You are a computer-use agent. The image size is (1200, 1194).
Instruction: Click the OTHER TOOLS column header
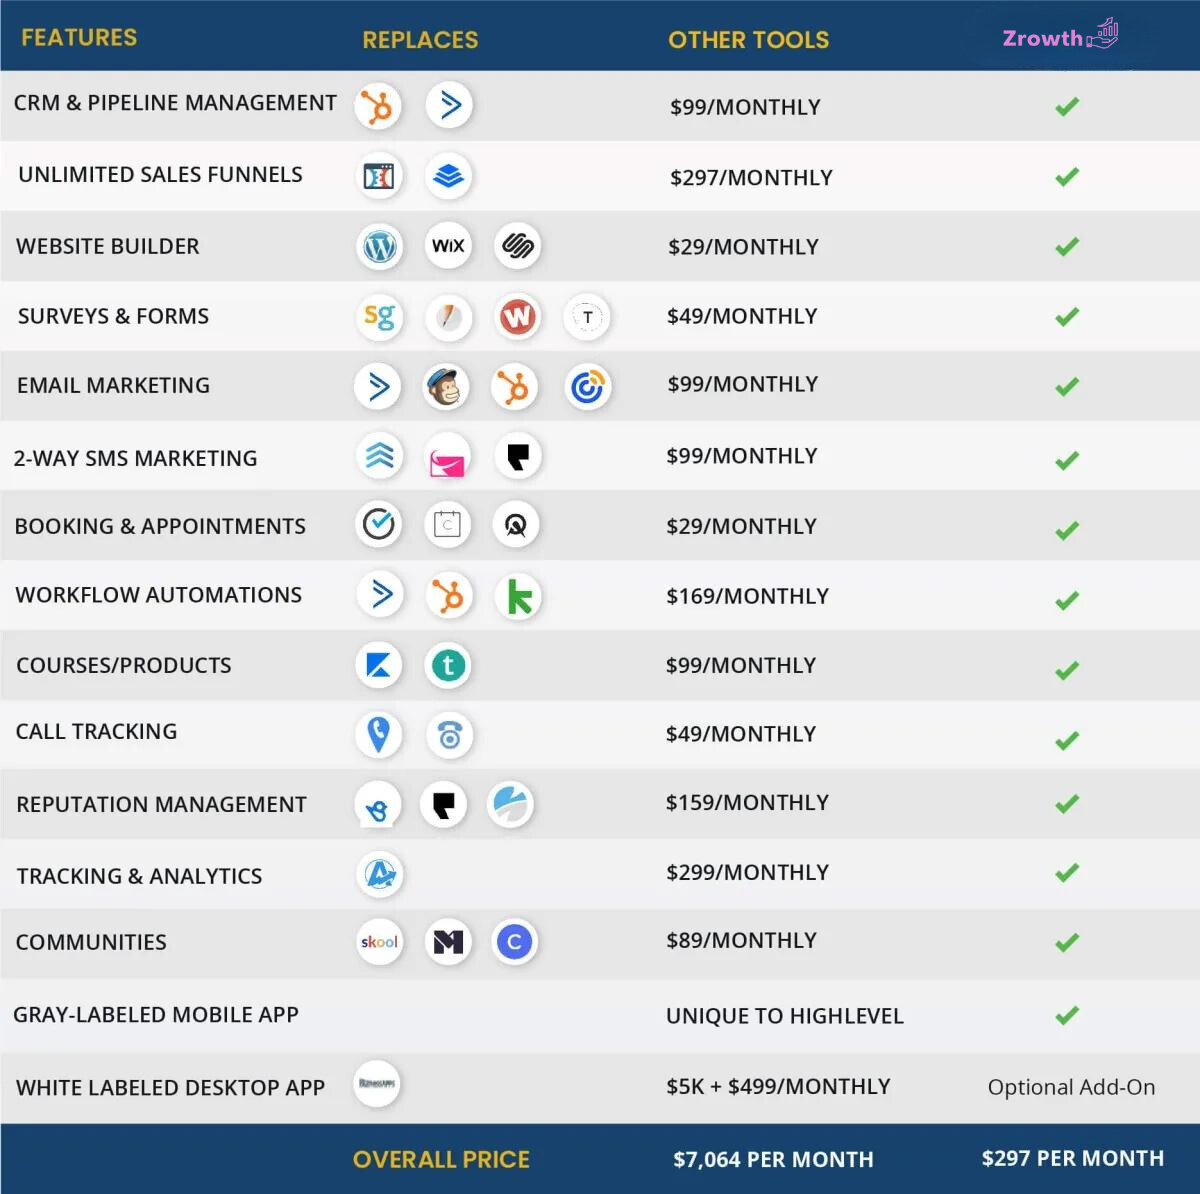[x=748, y=40]
